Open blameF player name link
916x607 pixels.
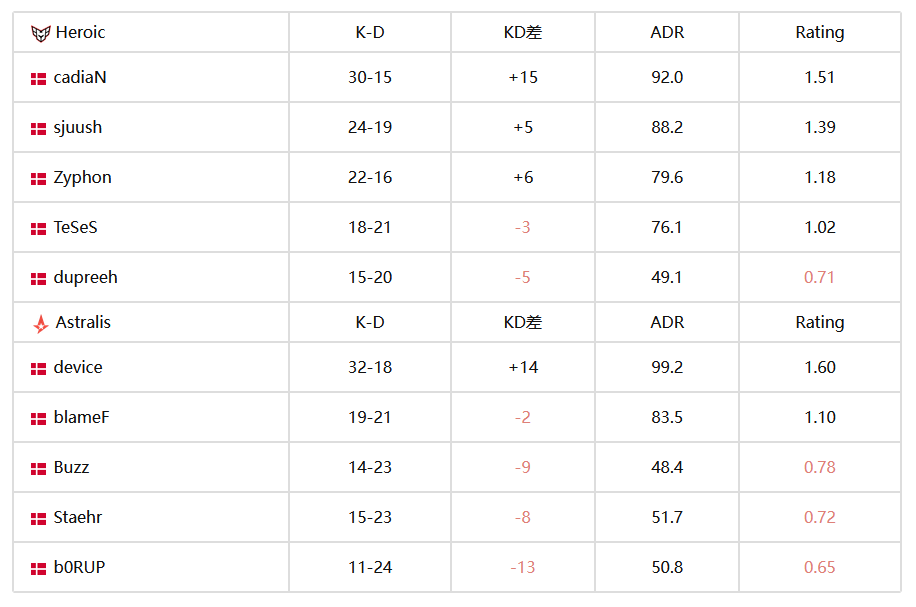tap(81, 417)
